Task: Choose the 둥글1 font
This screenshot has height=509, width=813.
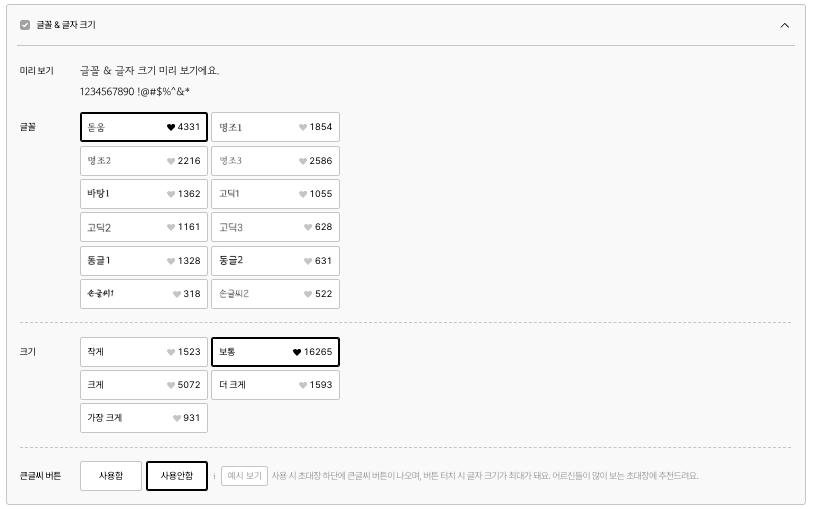Action: pos(144,261)
